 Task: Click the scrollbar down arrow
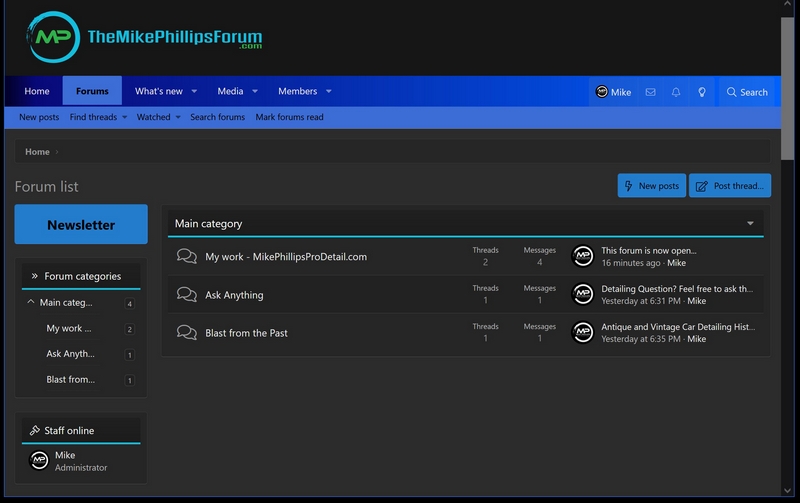[787, 490]
